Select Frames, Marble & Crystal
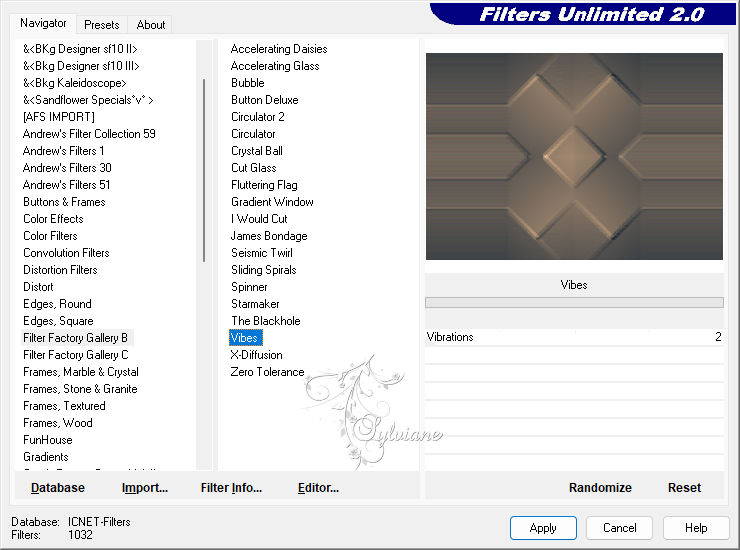Image resolution: width=740 pixels, height=550 pixels. [81, 372]
